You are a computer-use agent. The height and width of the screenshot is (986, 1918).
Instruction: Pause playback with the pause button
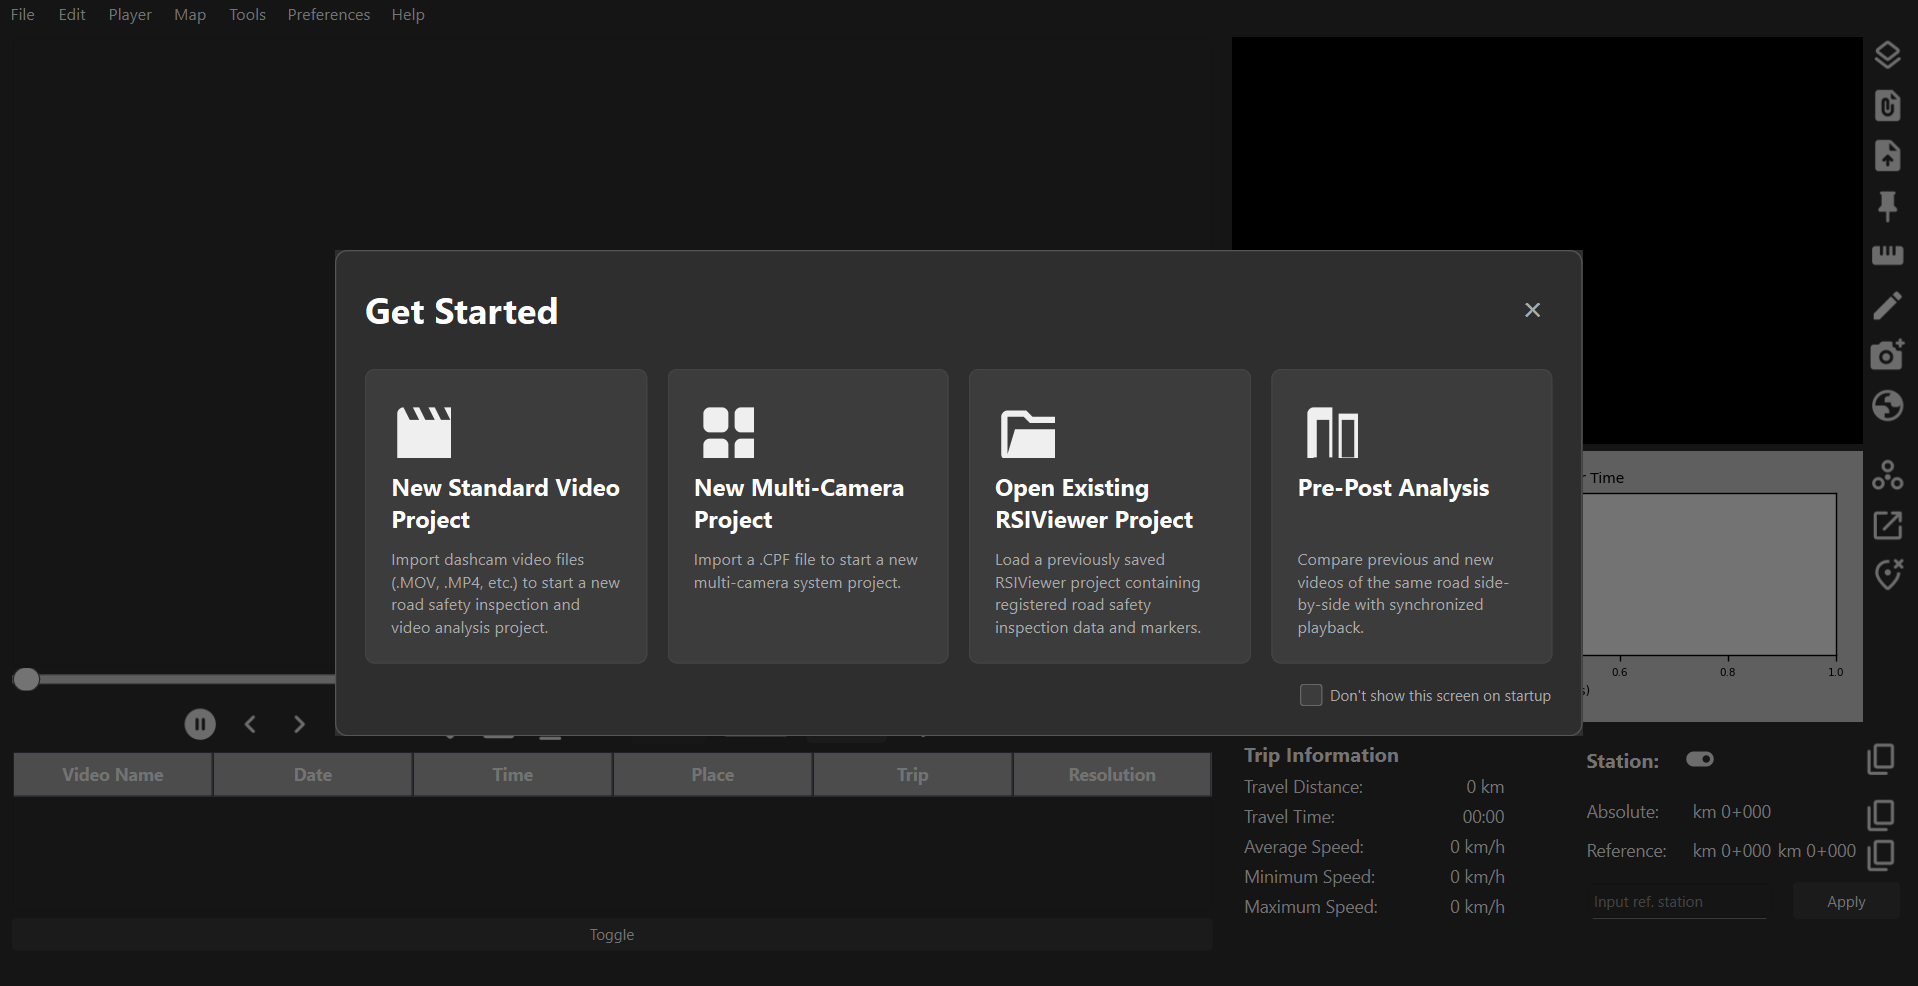[x=200, y=724]
